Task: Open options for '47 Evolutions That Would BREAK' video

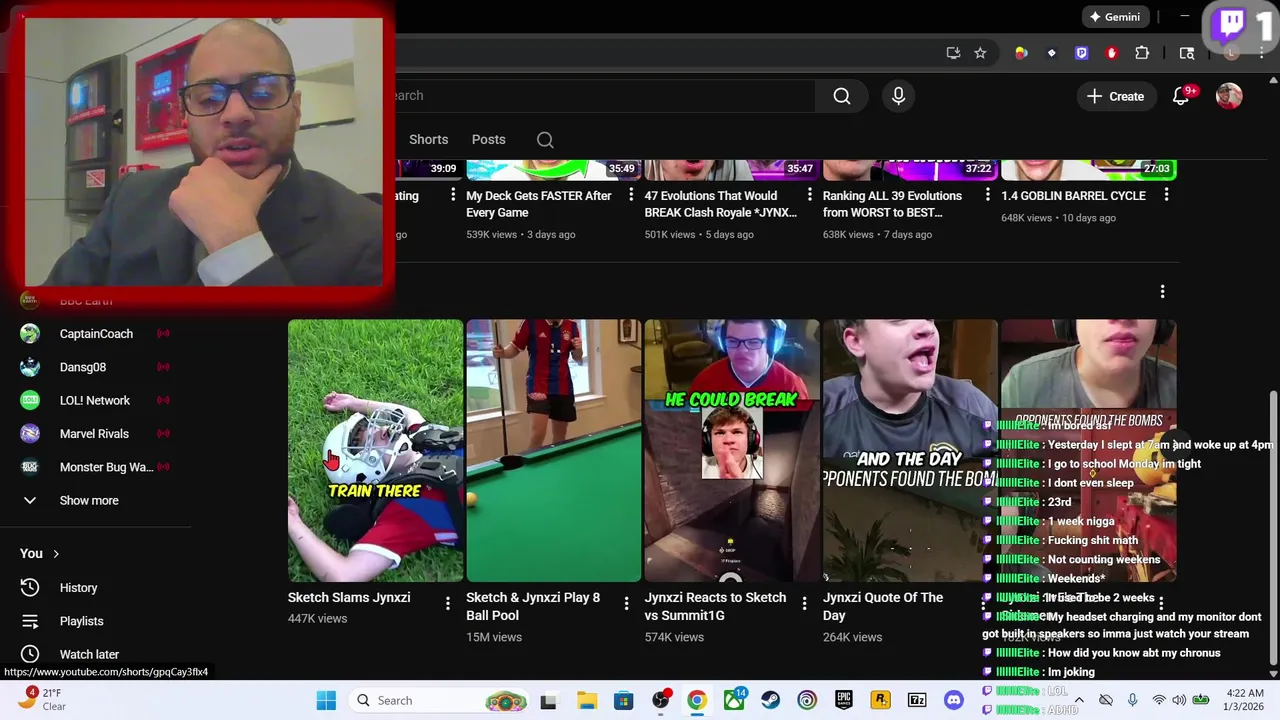Action: (x=809, y=195)
